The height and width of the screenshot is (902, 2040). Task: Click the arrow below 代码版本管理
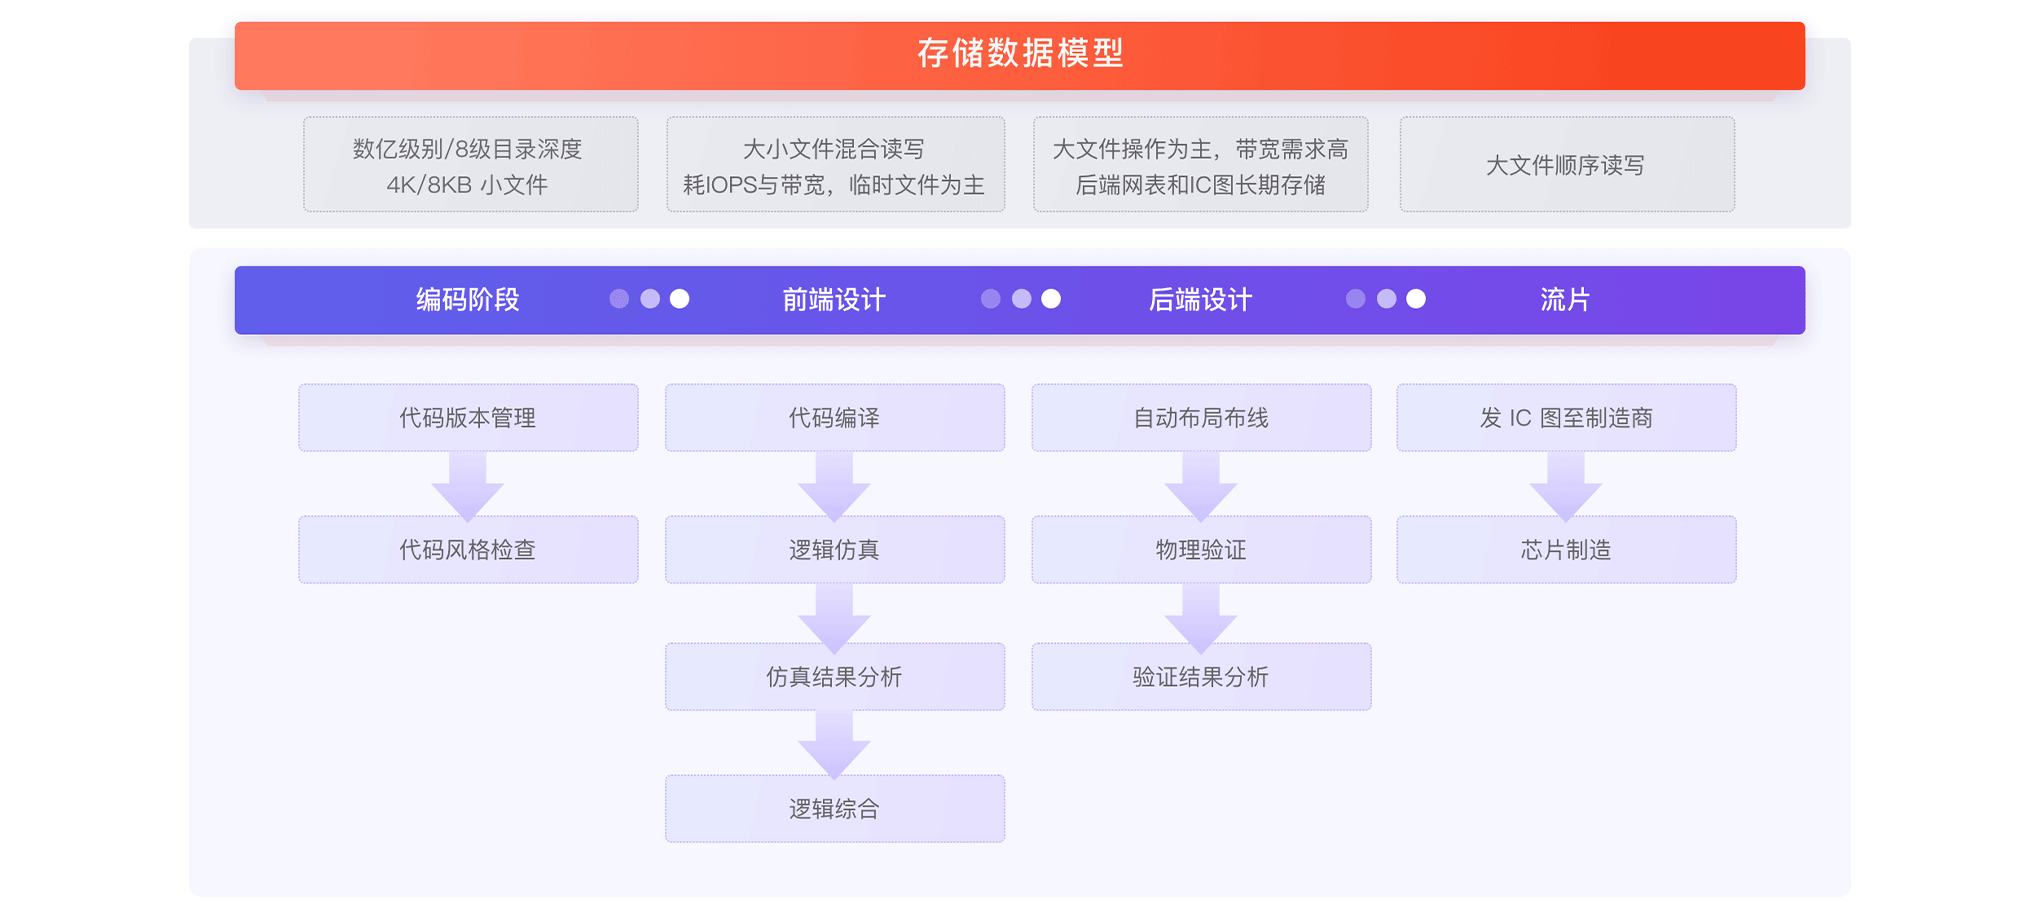pyautogui.click(x=467, y=486)
